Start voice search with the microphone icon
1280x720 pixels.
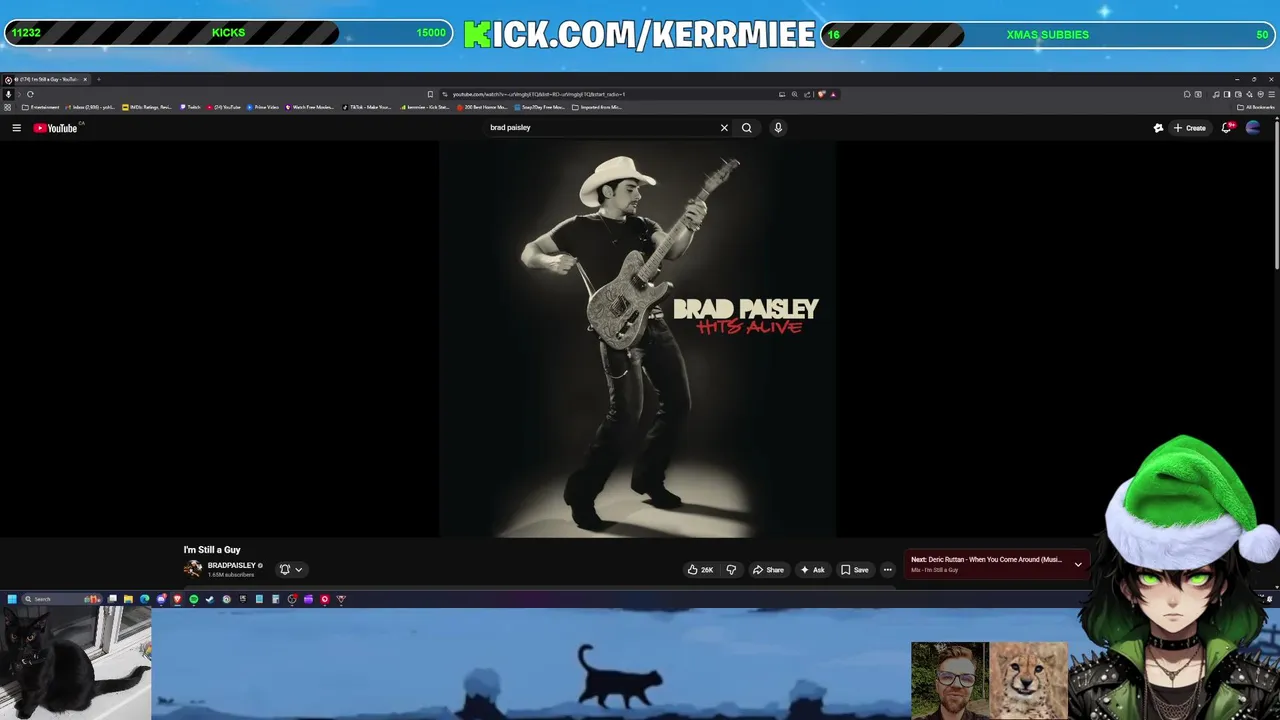click(x=778, y=128)
